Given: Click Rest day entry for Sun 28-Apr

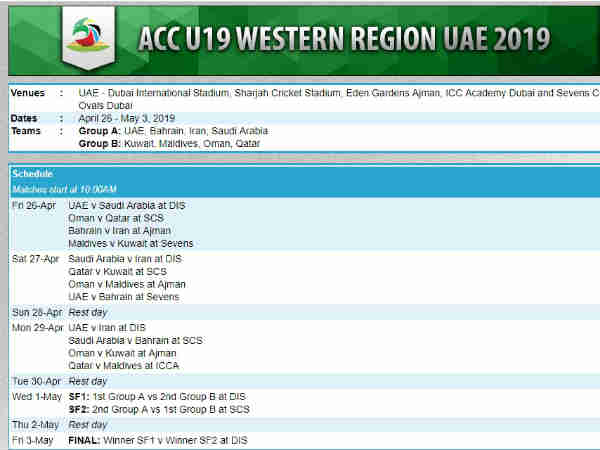Looking at the screenshot, I should 88,312.
